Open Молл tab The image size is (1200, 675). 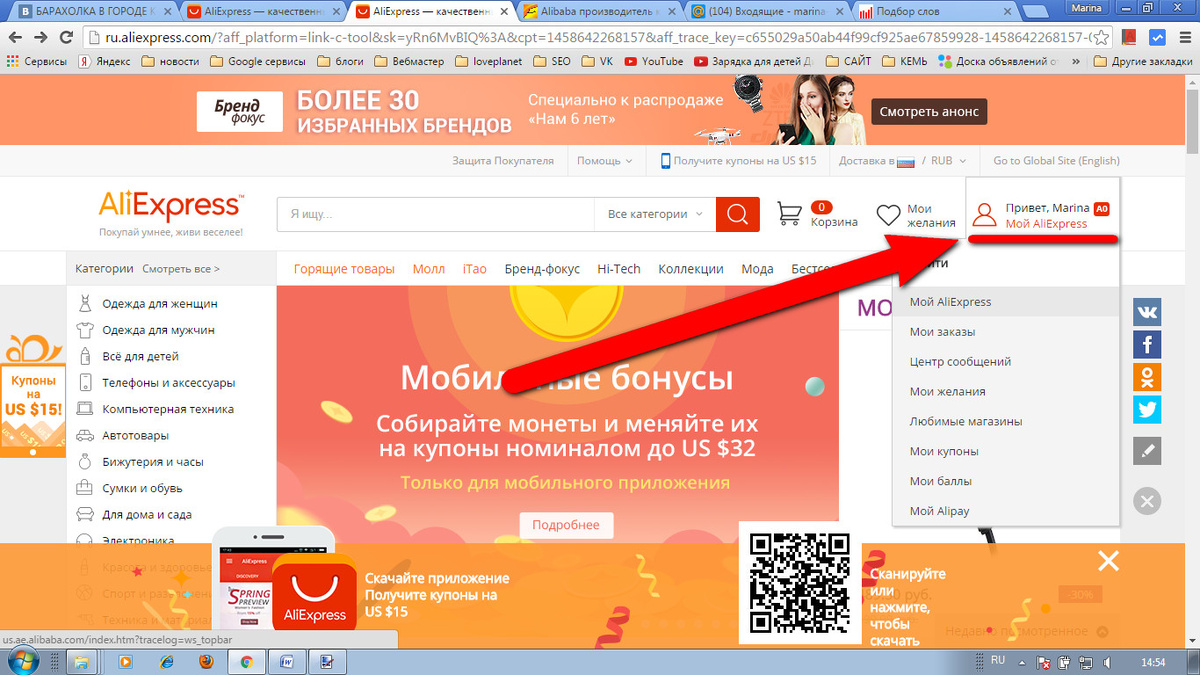(428, 268)
